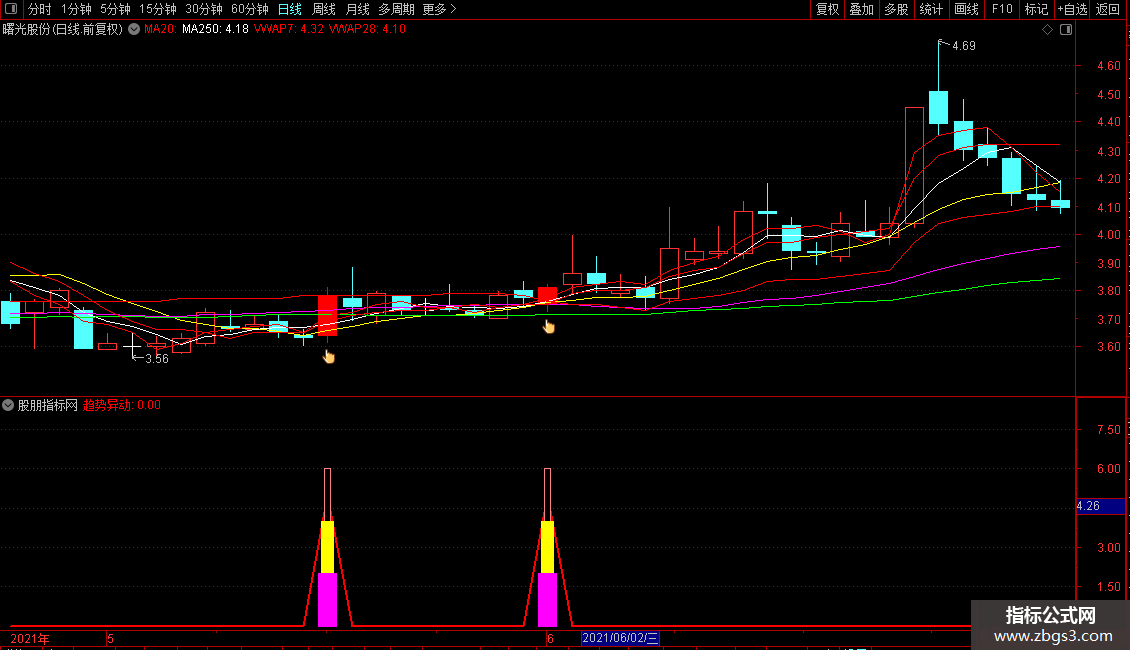Viewport: 1130px width, 650px height.
Task: Click the MA250: 4.18 indicator label
Action: [x=215, y=30]
